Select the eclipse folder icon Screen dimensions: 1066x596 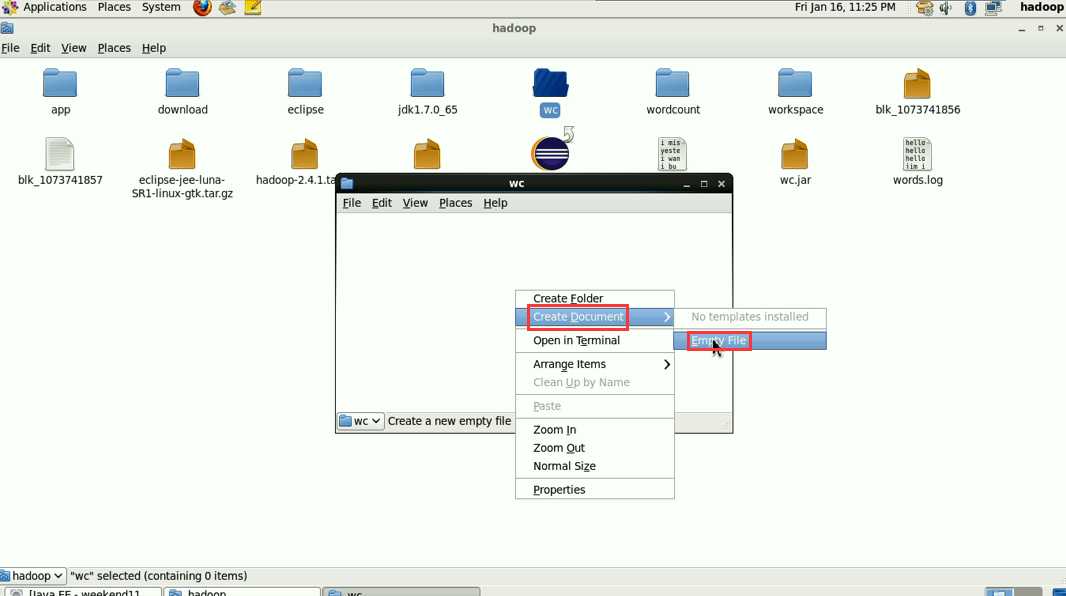(305, 84)
